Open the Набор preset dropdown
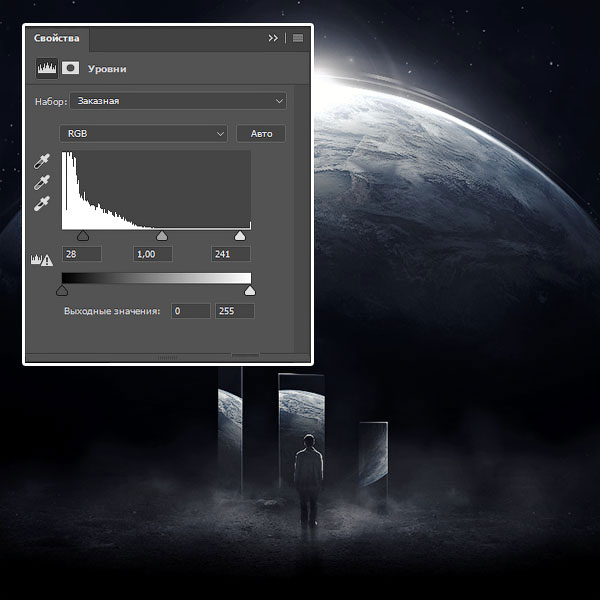 (178, 101)
